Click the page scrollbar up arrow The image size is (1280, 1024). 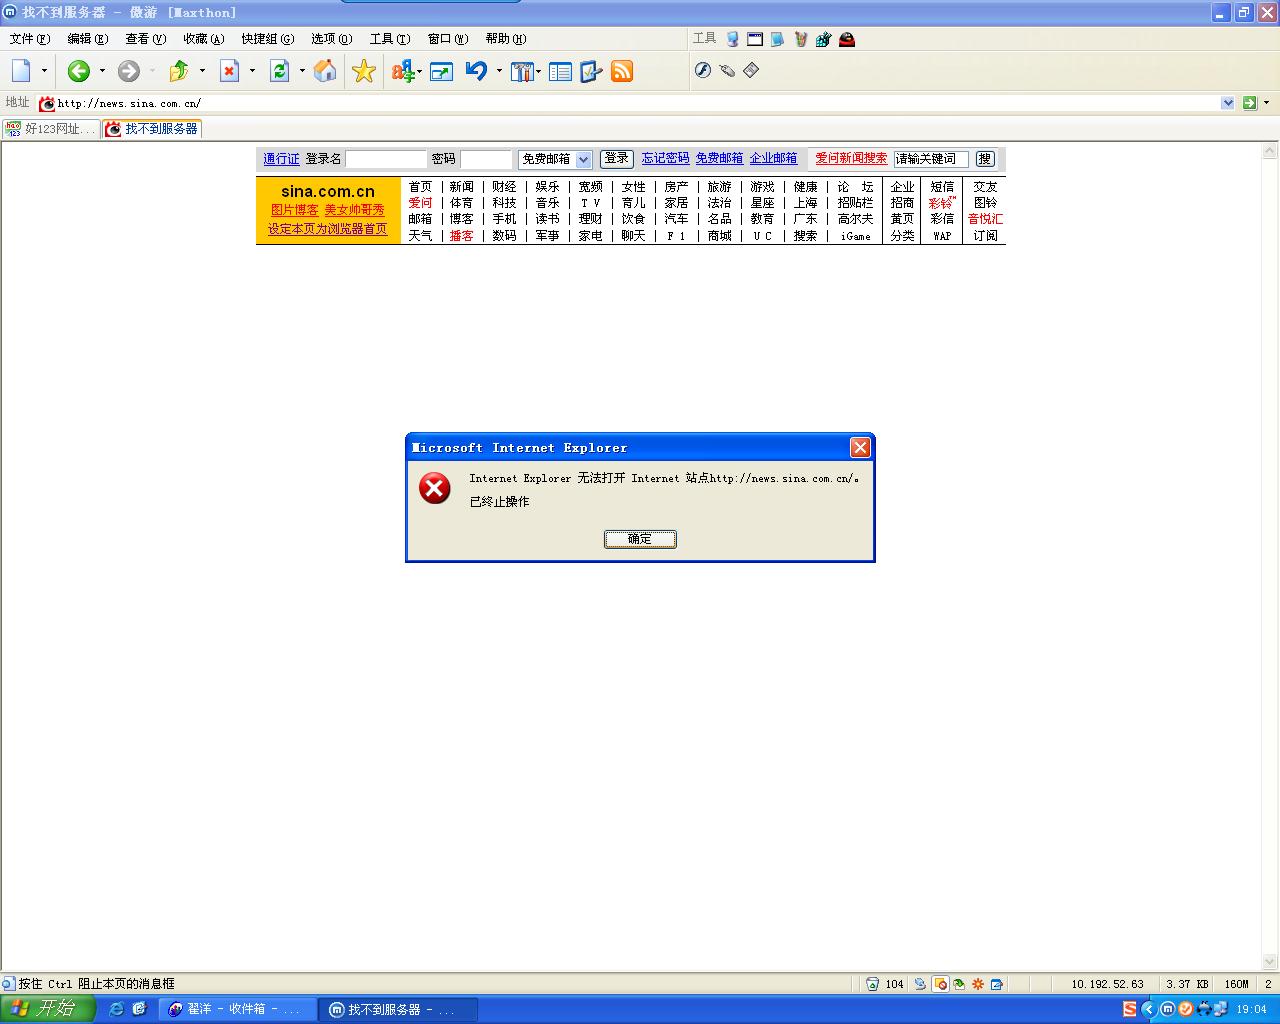[x=1270, y=152]
